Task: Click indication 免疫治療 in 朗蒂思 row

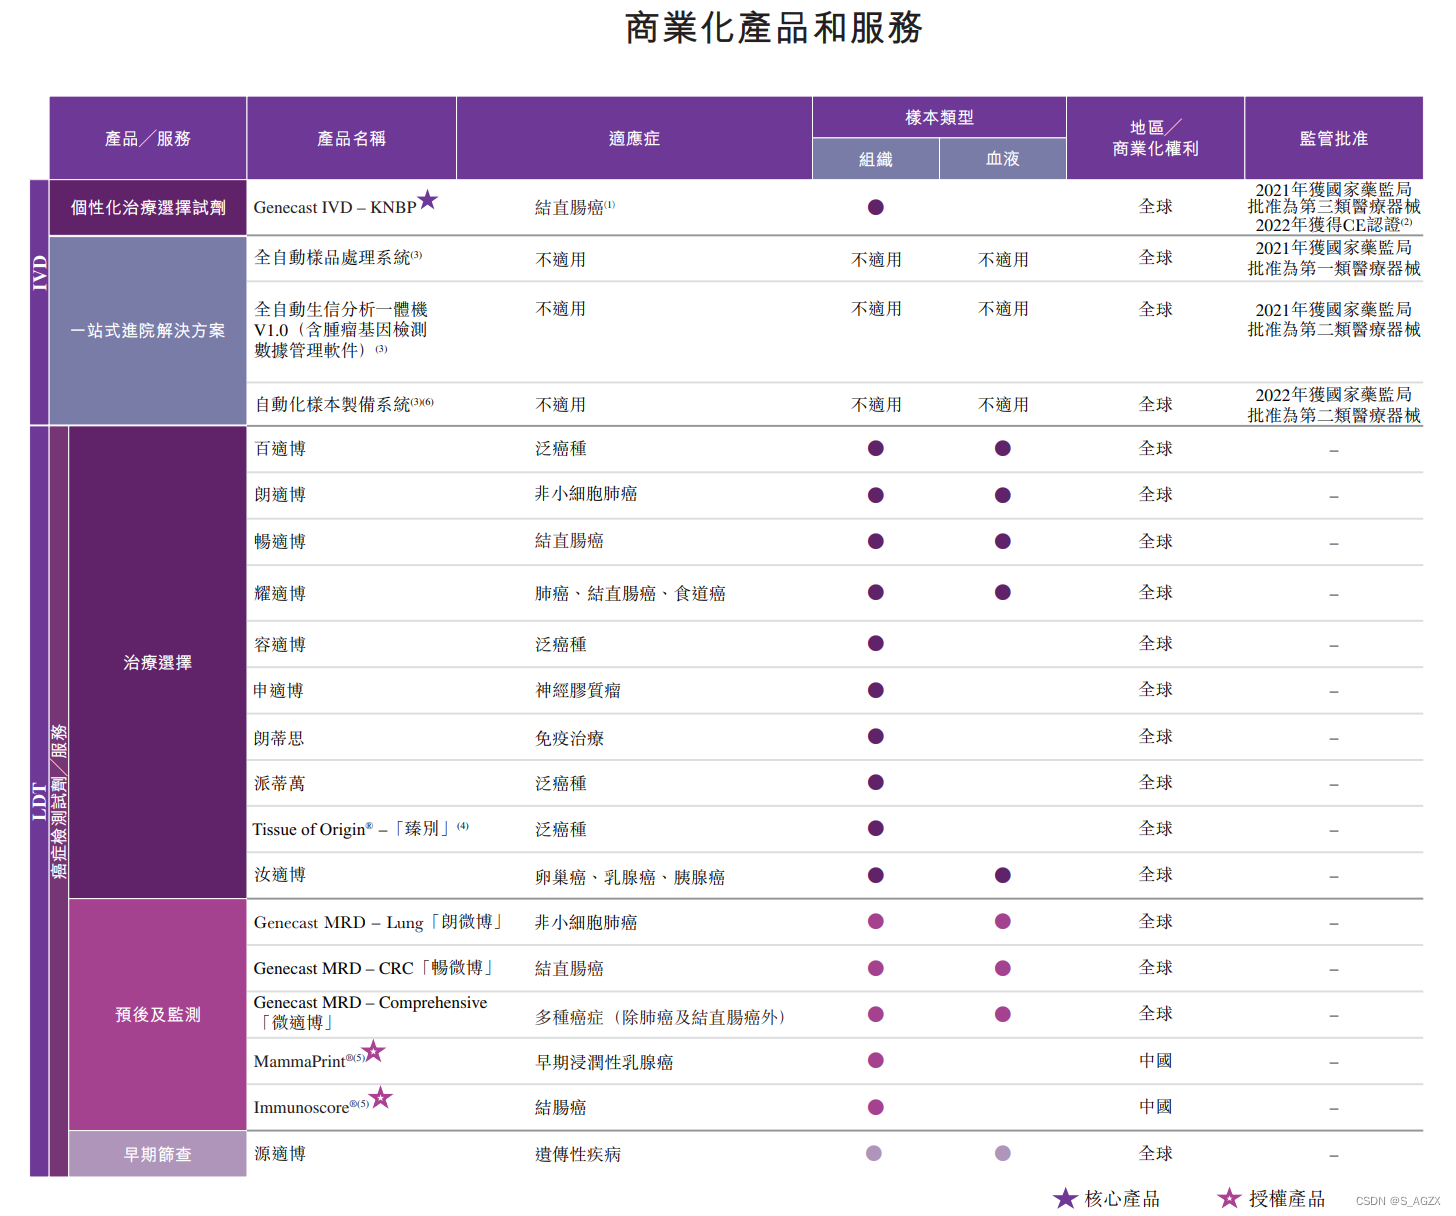Action: click(569, 738)
